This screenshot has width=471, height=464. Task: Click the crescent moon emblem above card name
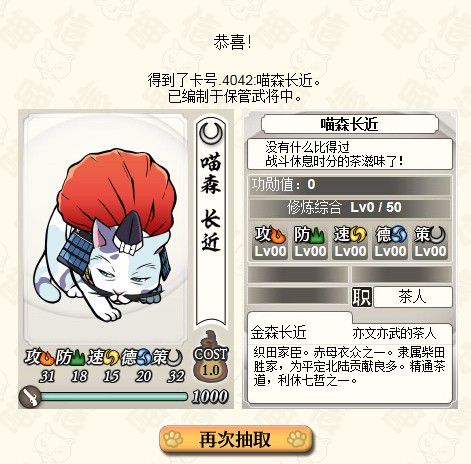coord(211,133)
